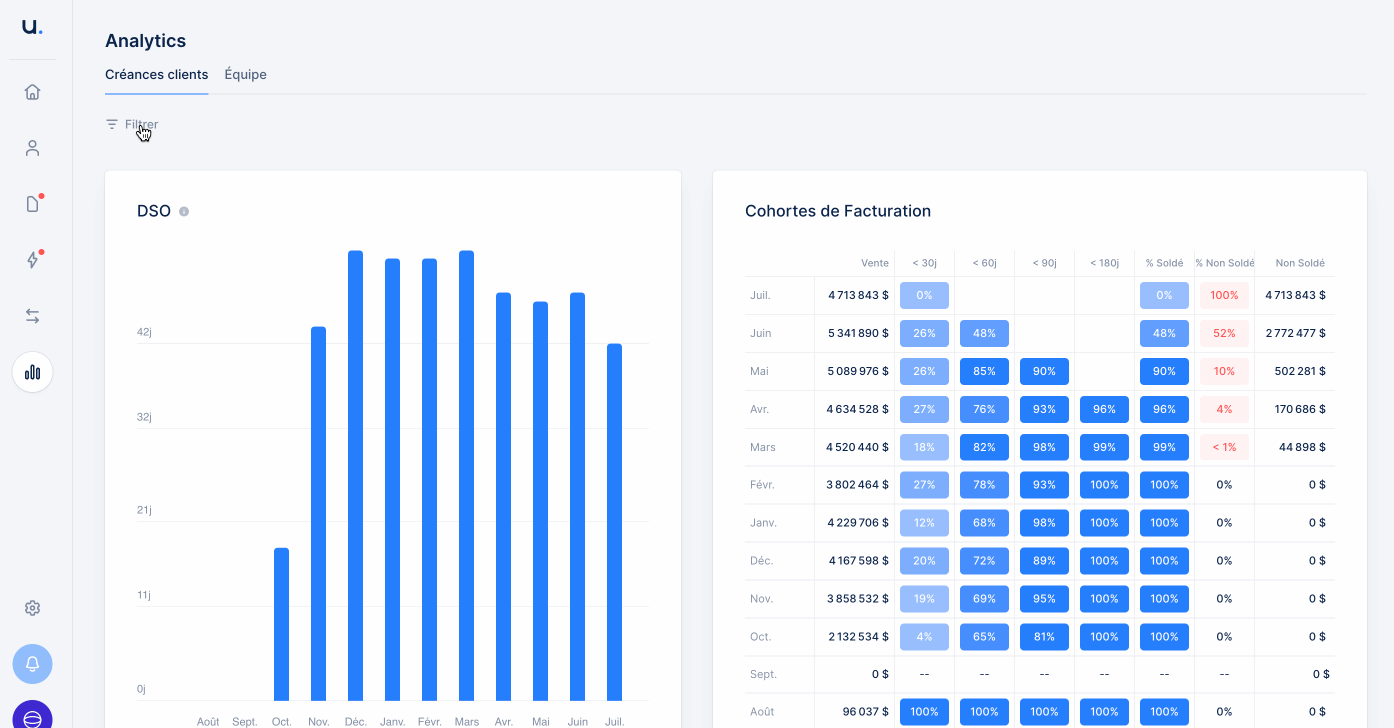The height and width of the screenshot is (728, 1394).
Task: Click the Vente column header
Action: [x=875, y=263]
